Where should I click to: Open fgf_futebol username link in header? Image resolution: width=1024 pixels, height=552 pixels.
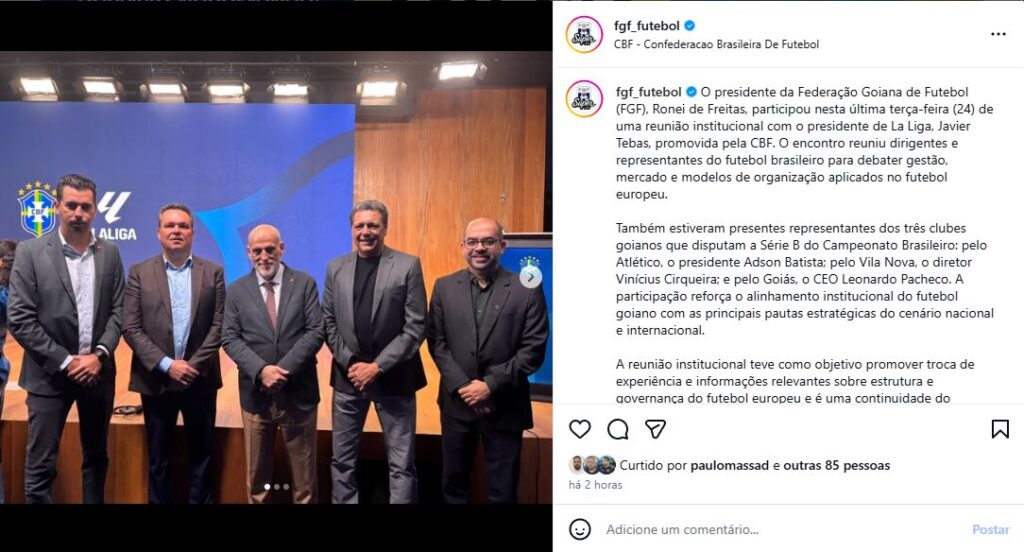pos(647,26)
